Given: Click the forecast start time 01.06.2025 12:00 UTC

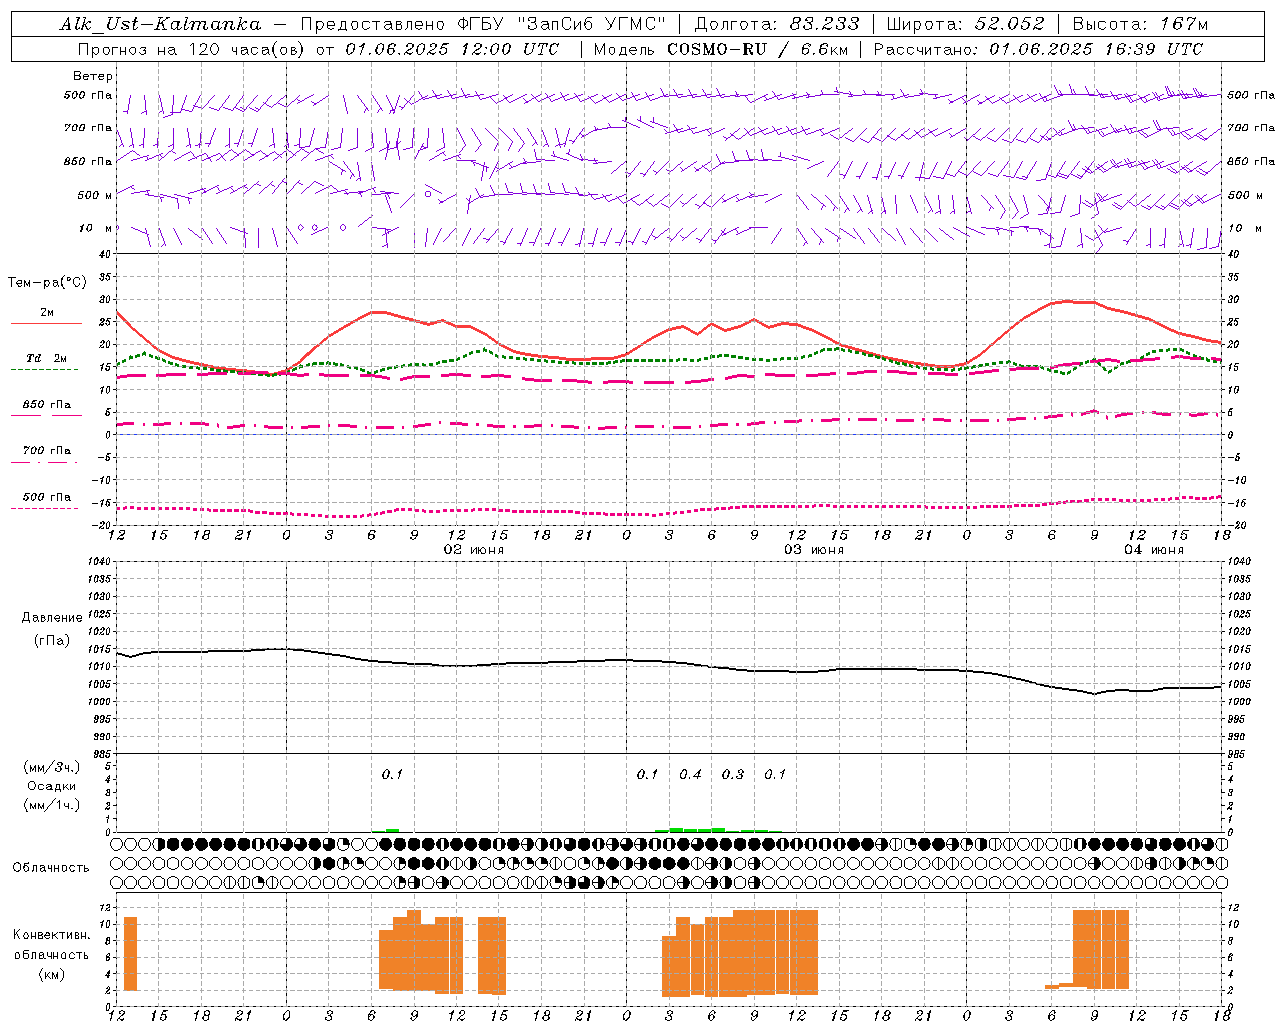Looking at the screenshot, I should click(x=452, y=49).
